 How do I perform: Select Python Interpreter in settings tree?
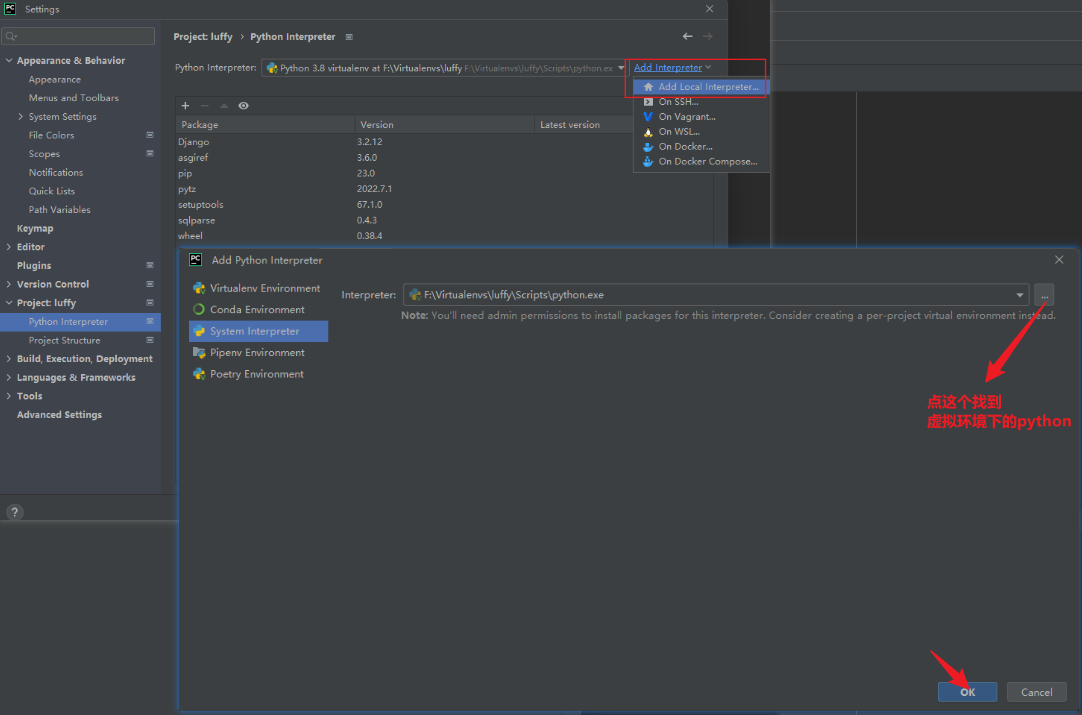80,322
